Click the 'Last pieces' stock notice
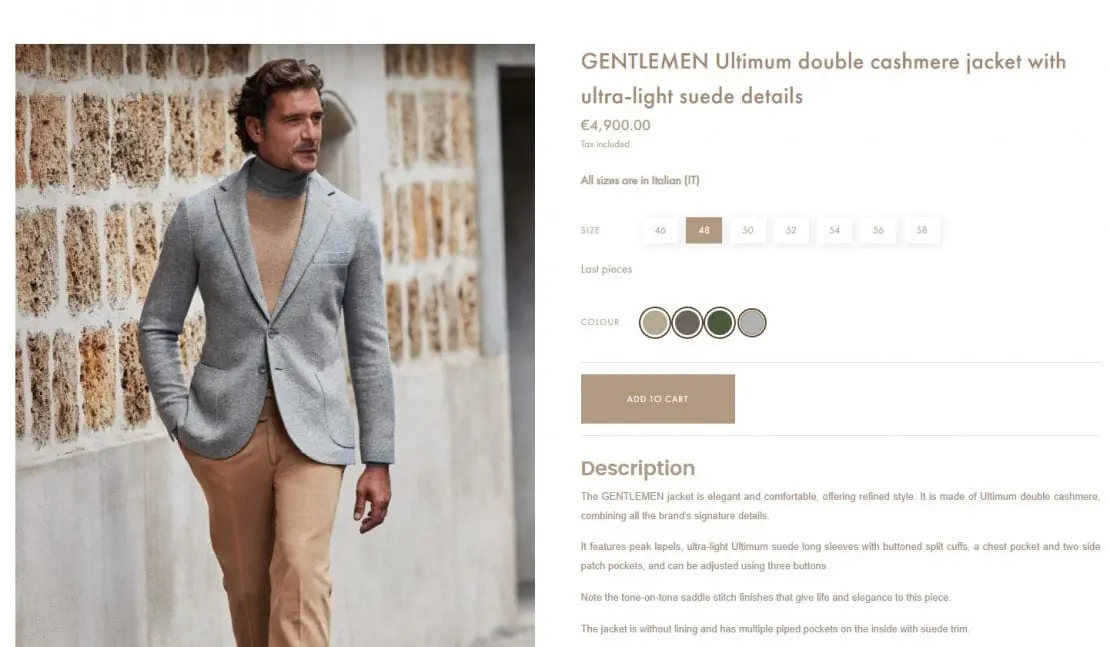The width and height of the screenshot is (1110, 647). [x=606, y=269]
